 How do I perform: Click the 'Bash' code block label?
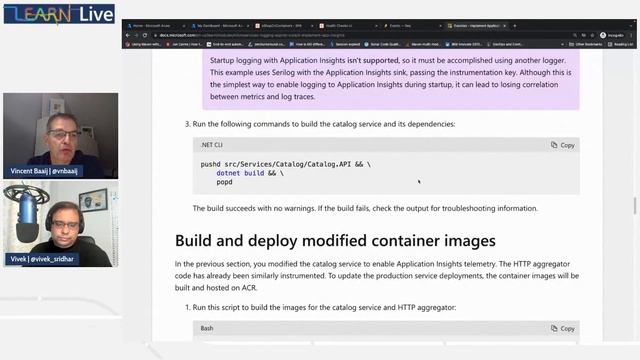(x=207, y=328)
